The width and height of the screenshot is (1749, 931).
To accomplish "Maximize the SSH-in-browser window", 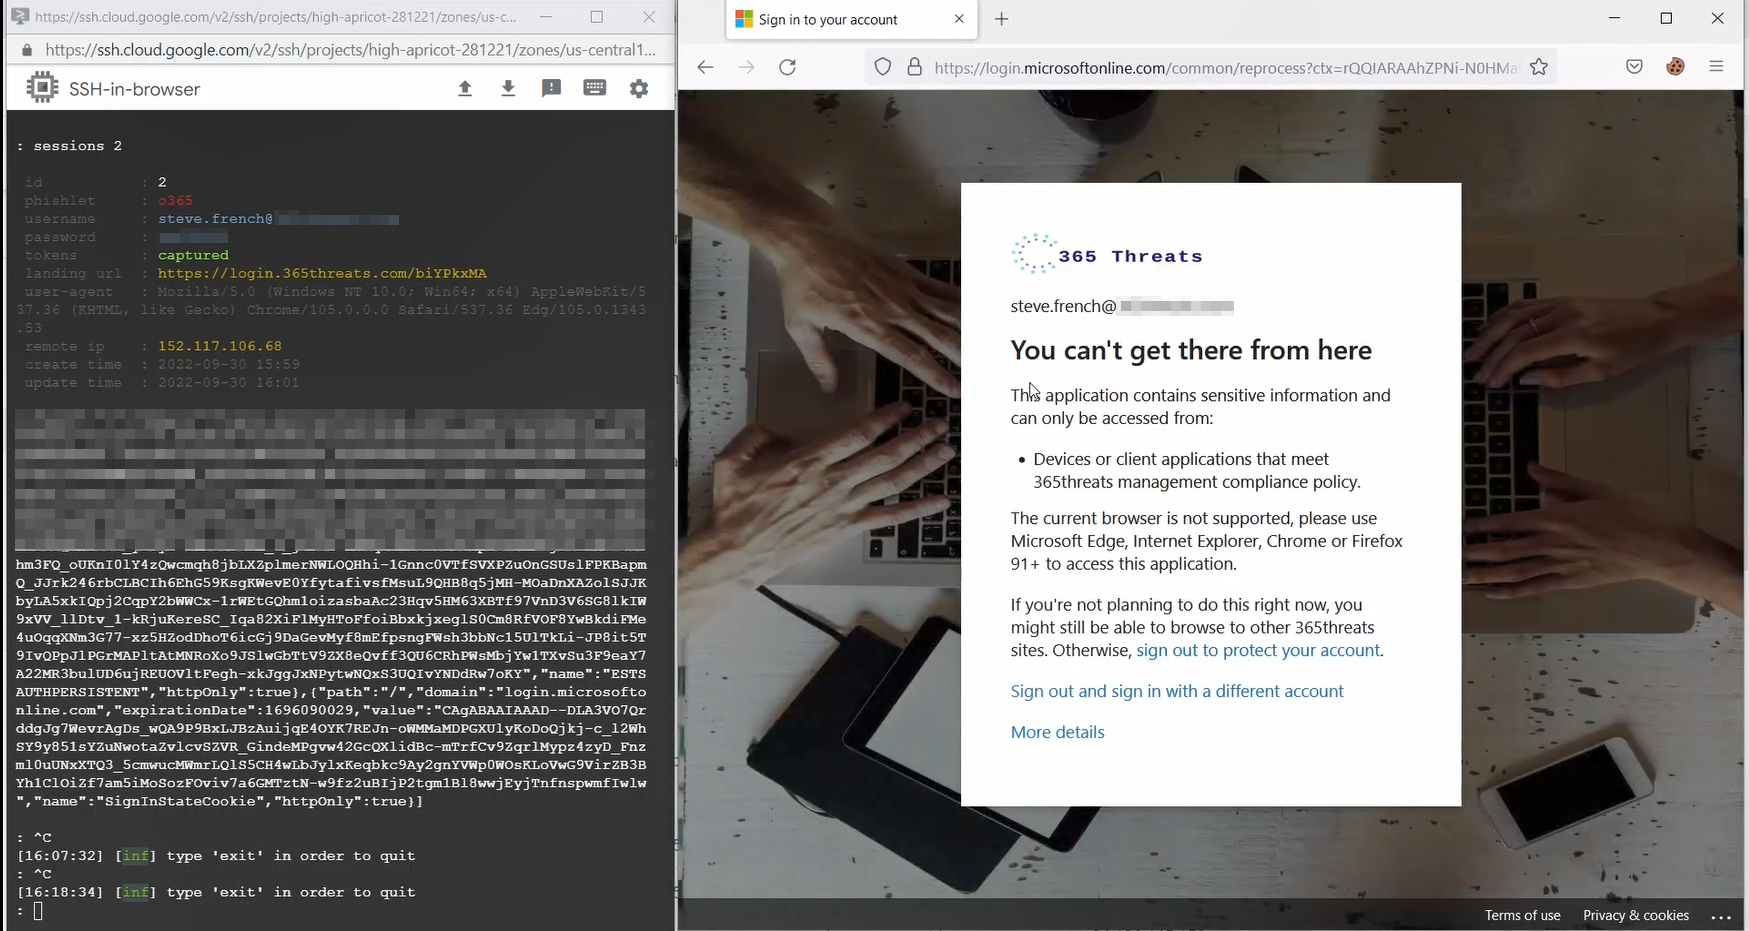I will (597, 17).
